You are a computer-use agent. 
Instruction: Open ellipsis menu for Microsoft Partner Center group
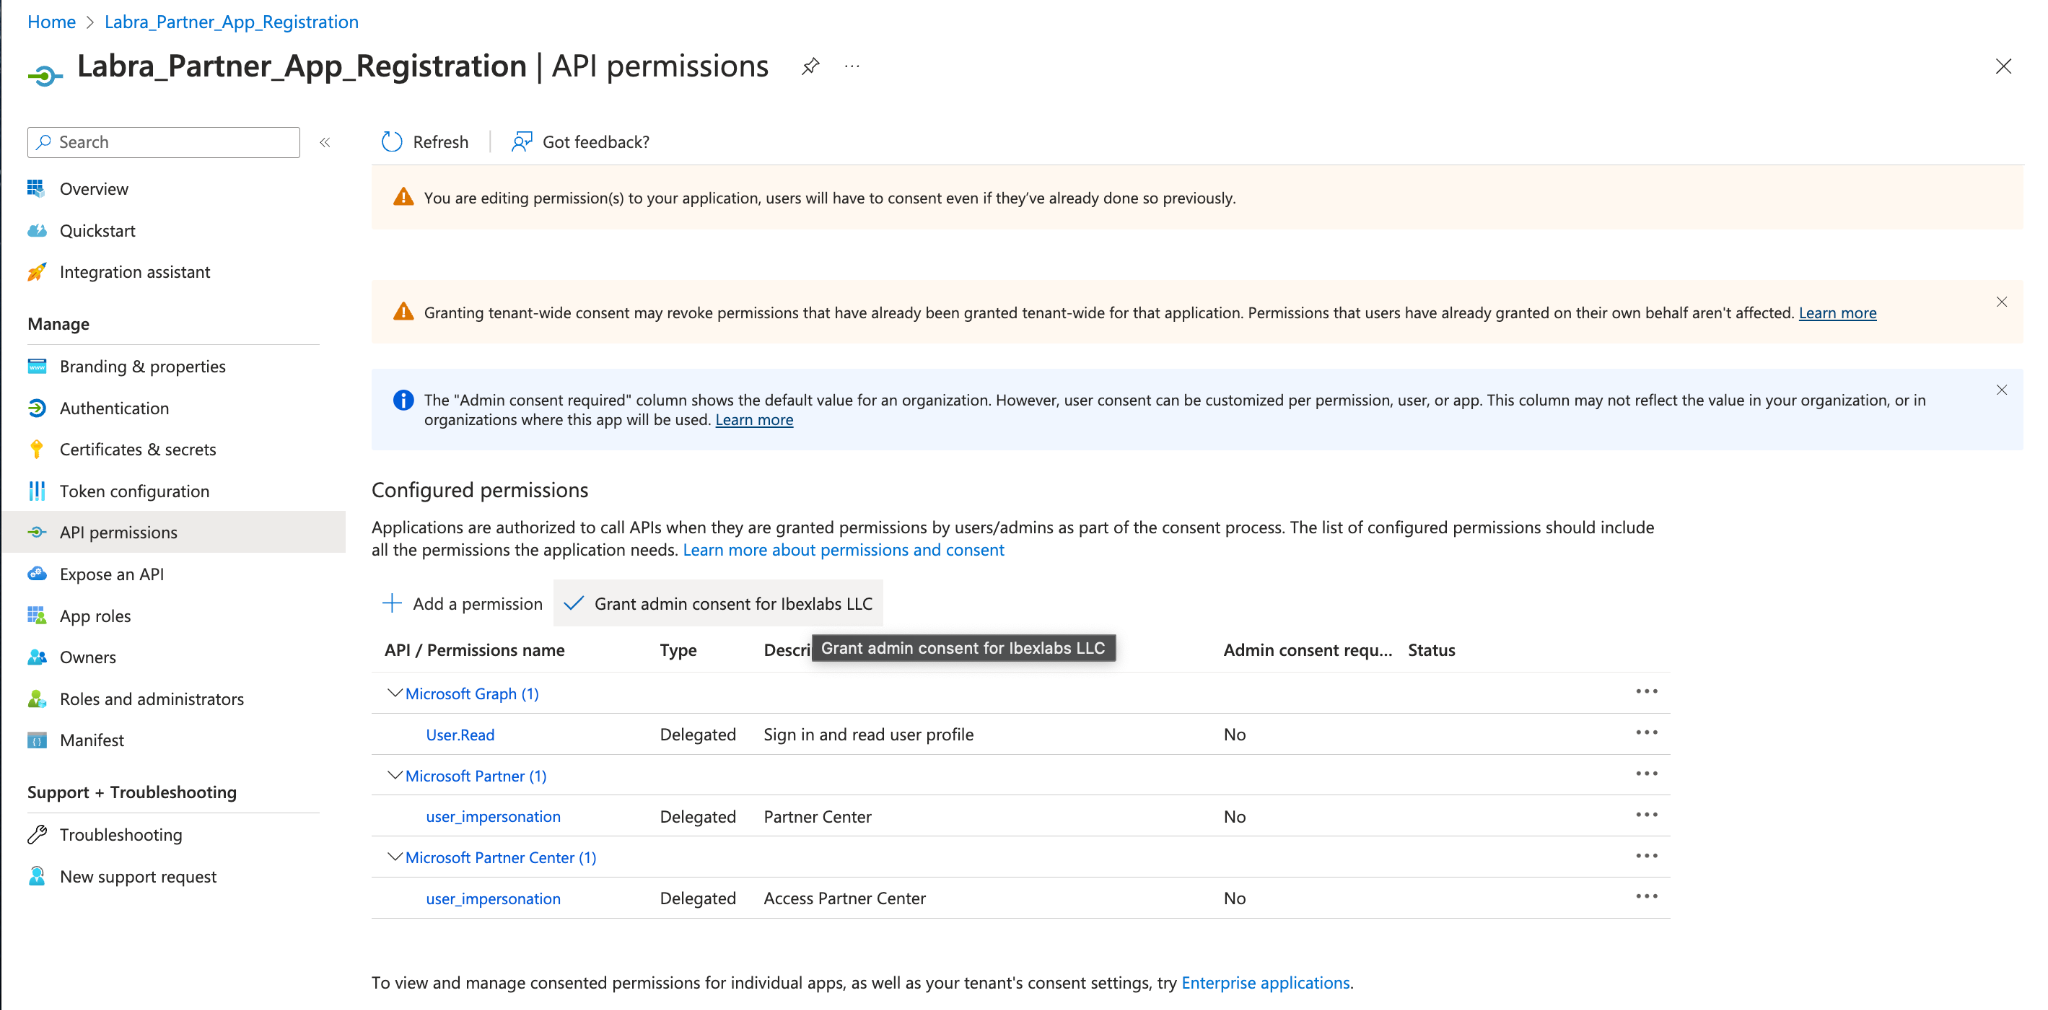(1647, 855)
